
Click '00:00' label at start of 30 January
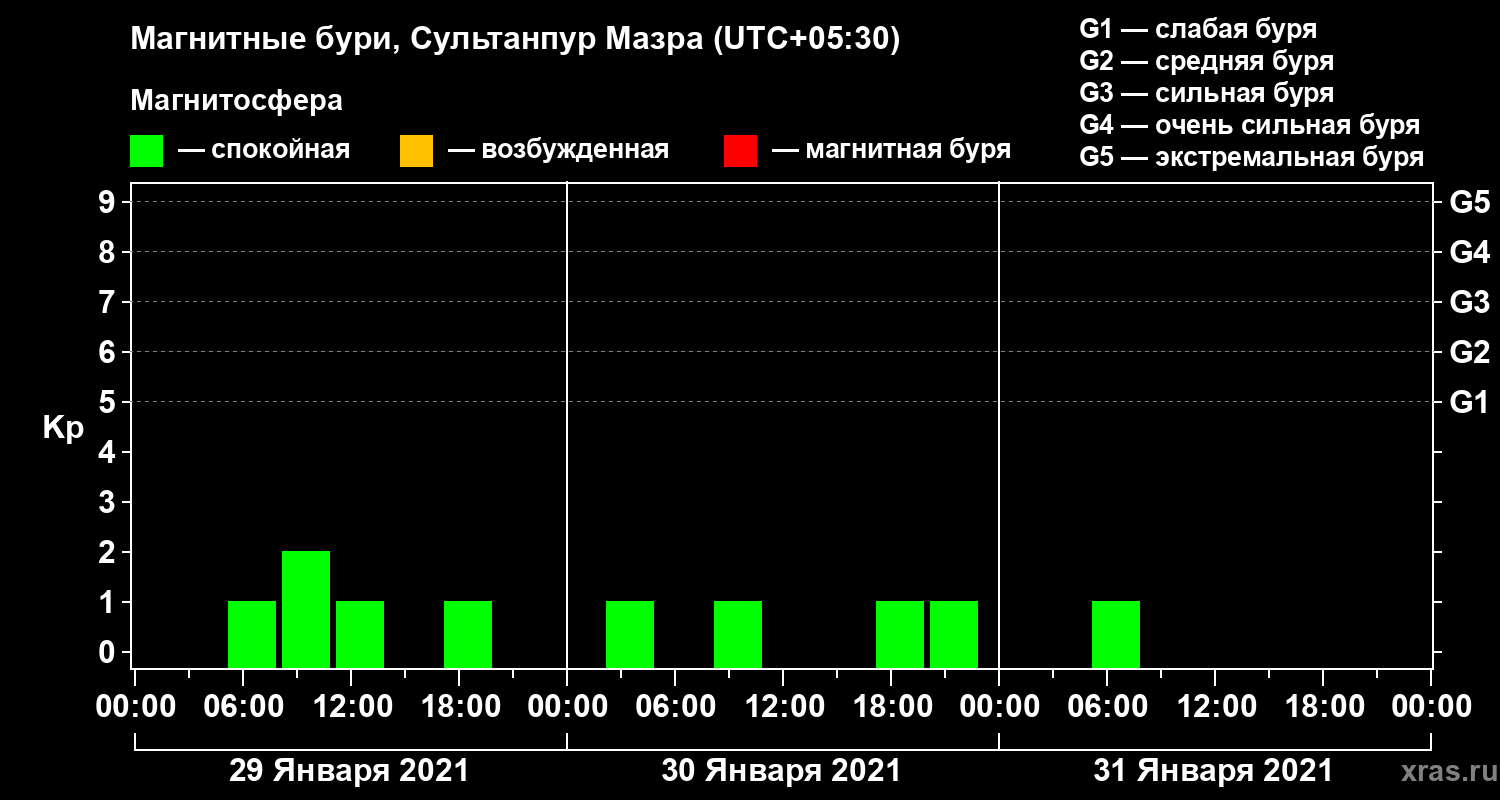click(x=567, y=707)
